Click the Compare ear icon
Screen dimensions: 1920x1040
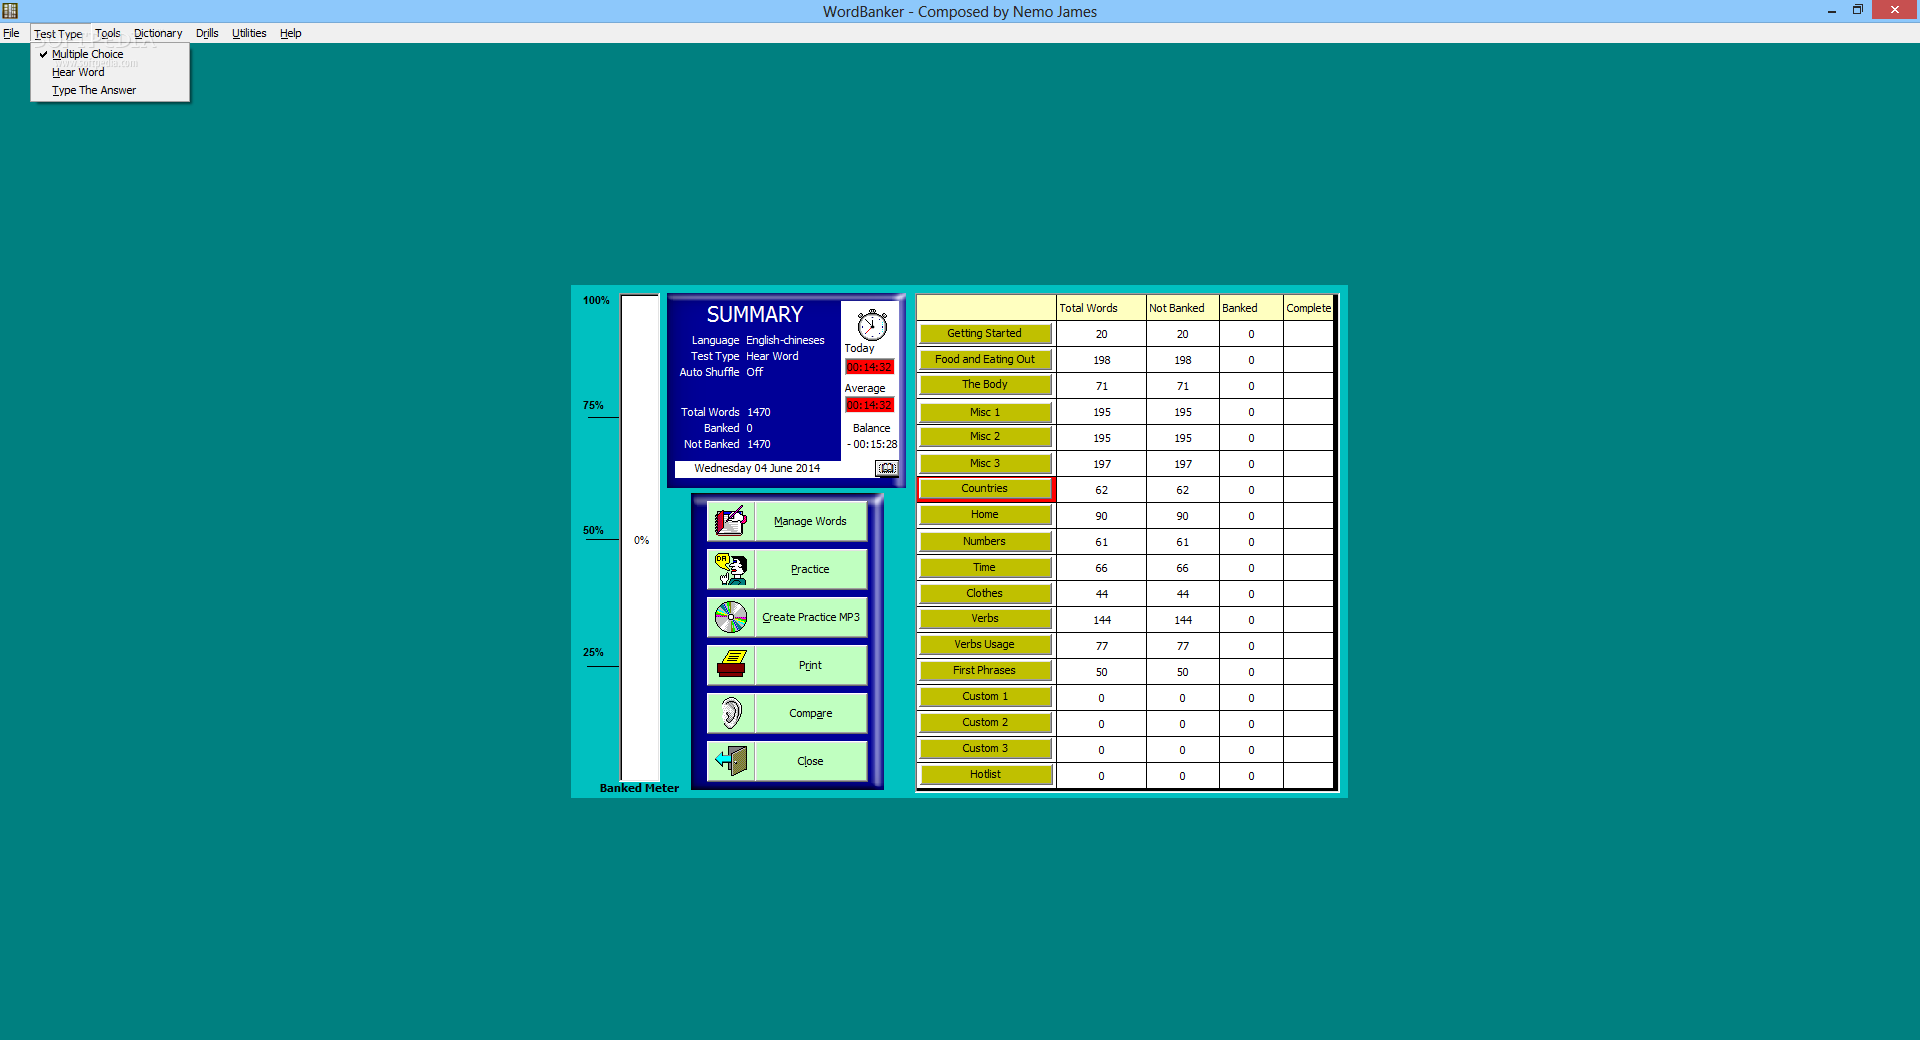(x=731, y=713)
